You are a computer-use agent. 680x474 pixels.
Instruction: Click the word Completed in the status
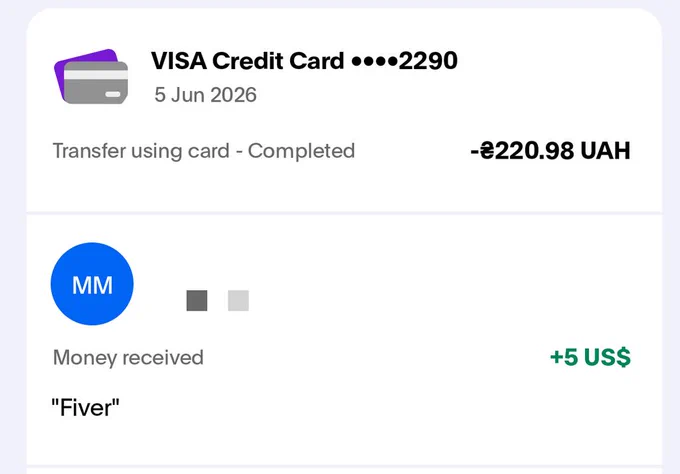coord(301,151)
